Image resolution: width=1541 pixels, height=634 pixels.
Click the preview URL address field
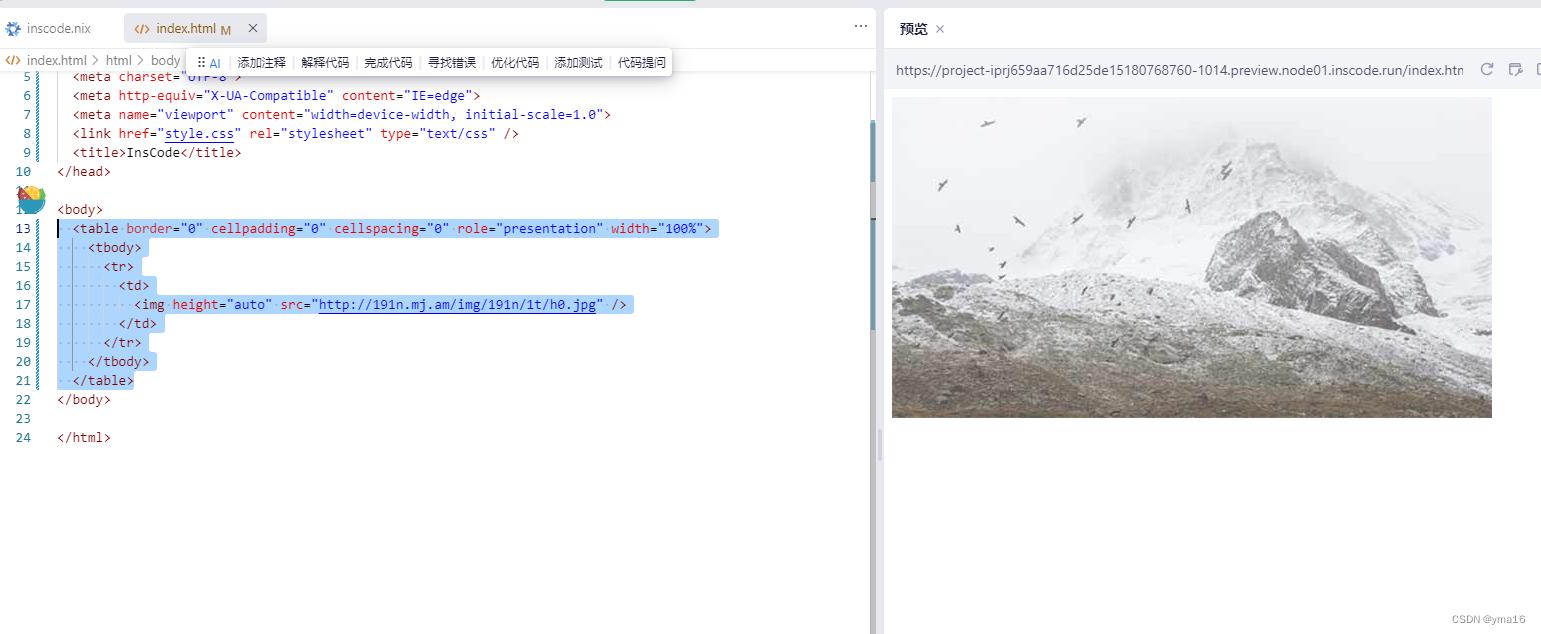coord(1179,70)
